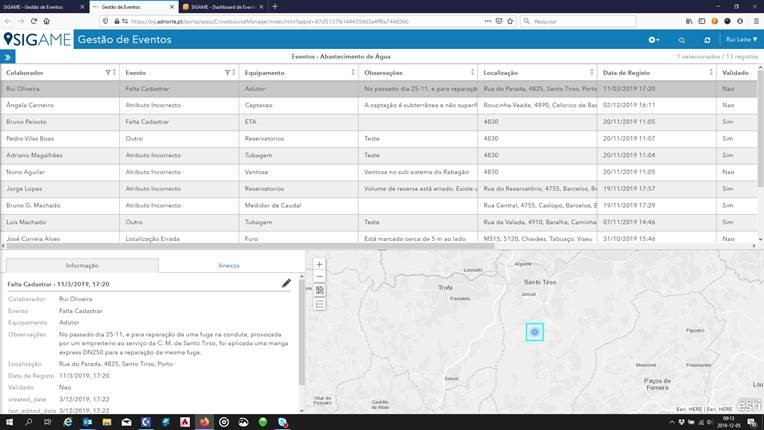Switch to the Anexos tab

click(229, 265)
